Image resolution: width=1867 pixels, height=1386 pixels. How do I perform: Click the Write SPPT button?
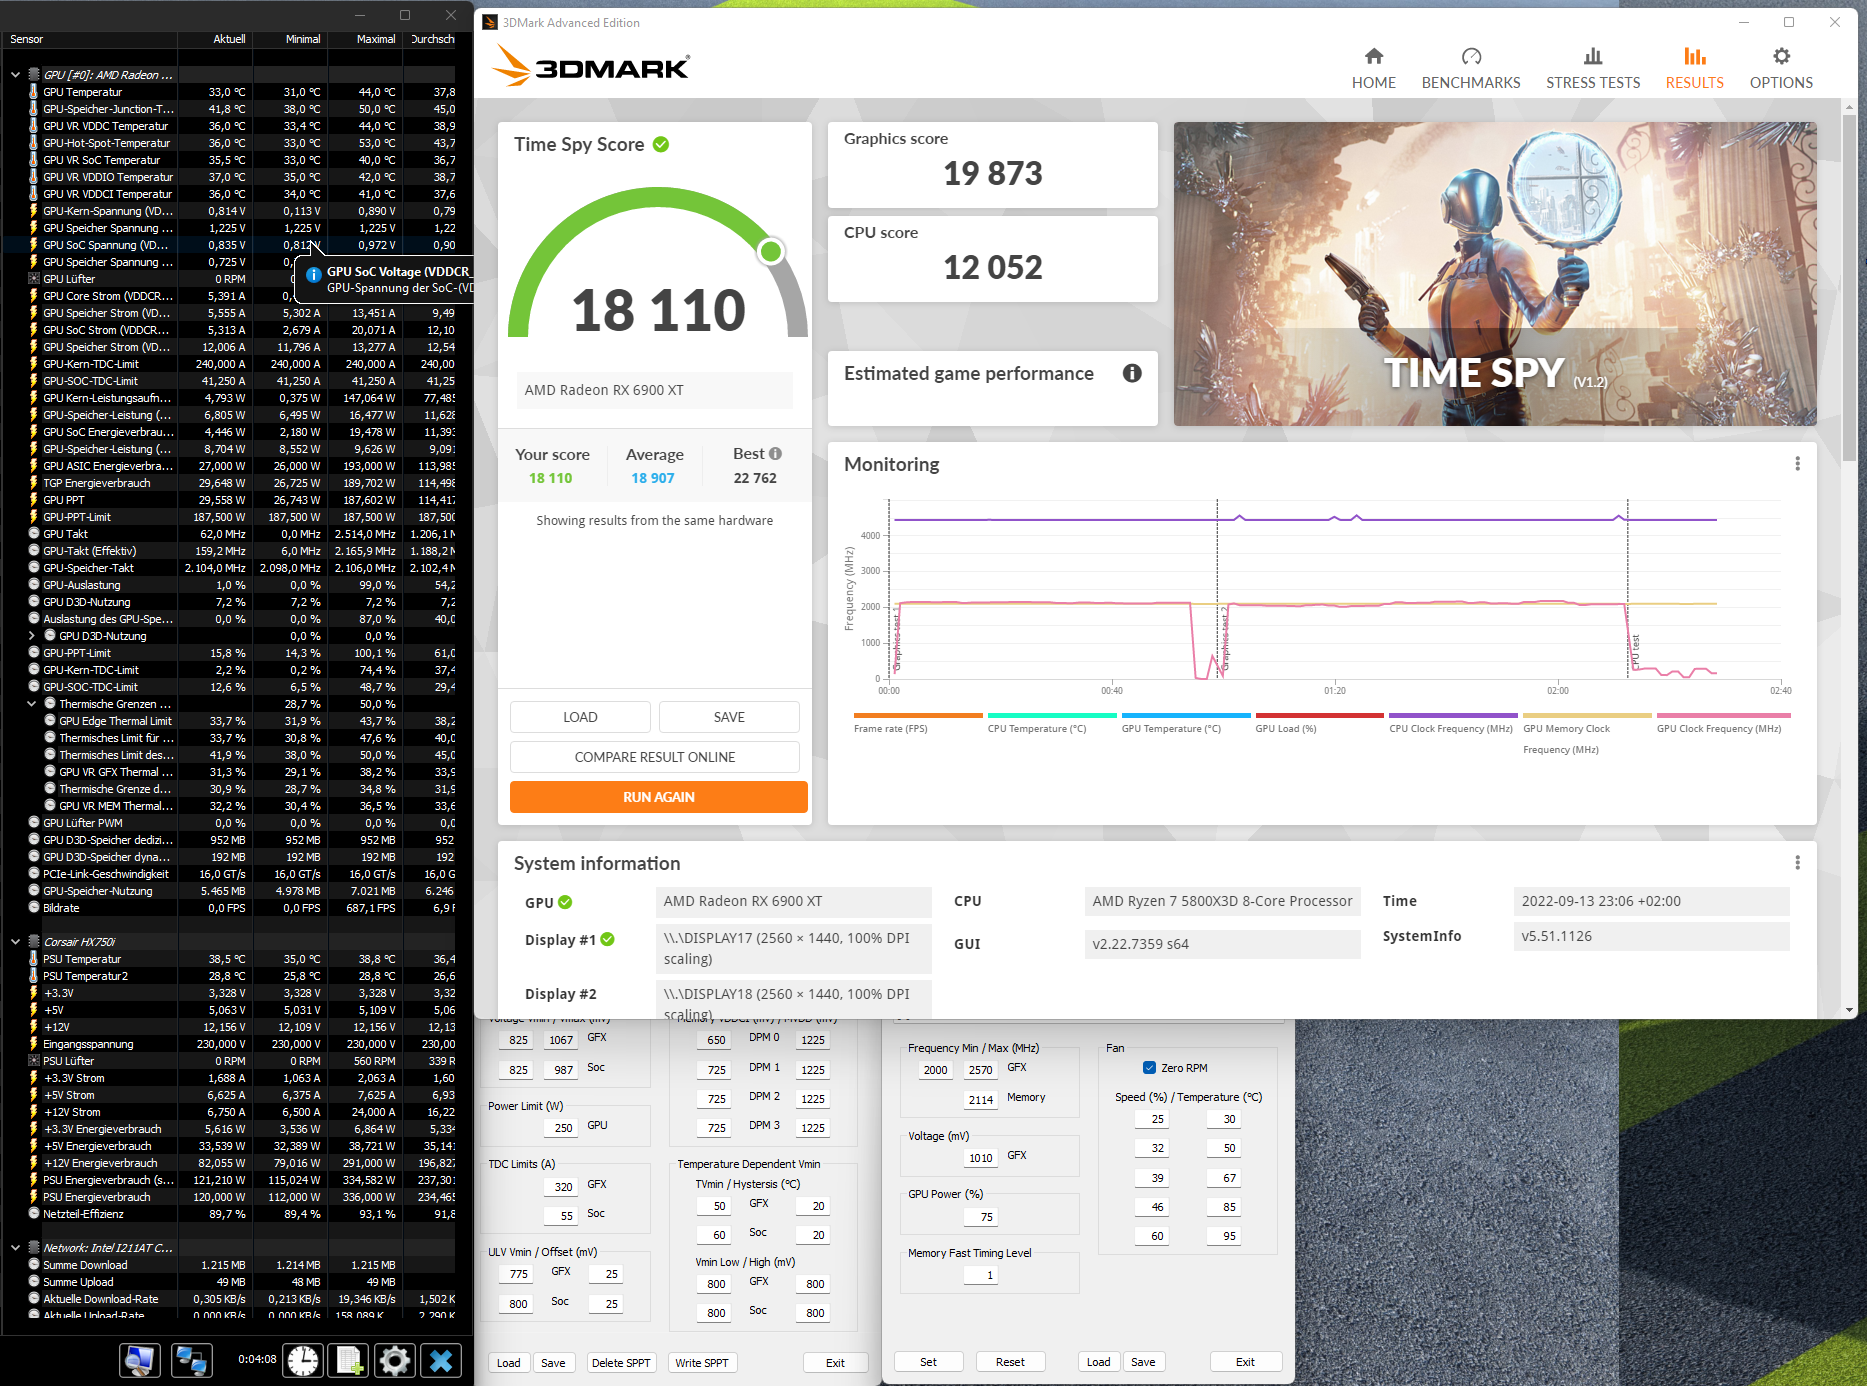(701, 1363)
